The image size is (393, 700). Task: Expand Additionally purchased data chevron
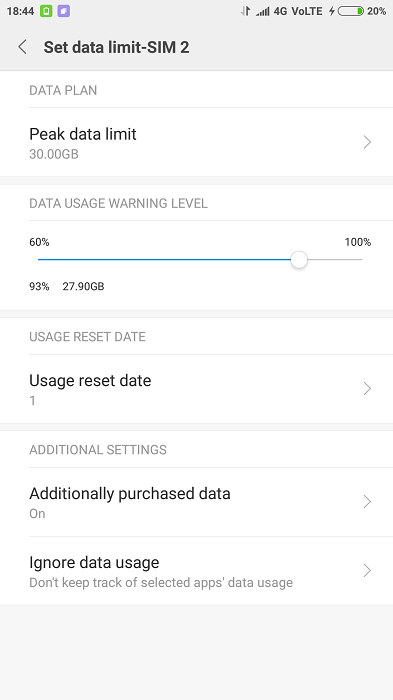[367, 502]
